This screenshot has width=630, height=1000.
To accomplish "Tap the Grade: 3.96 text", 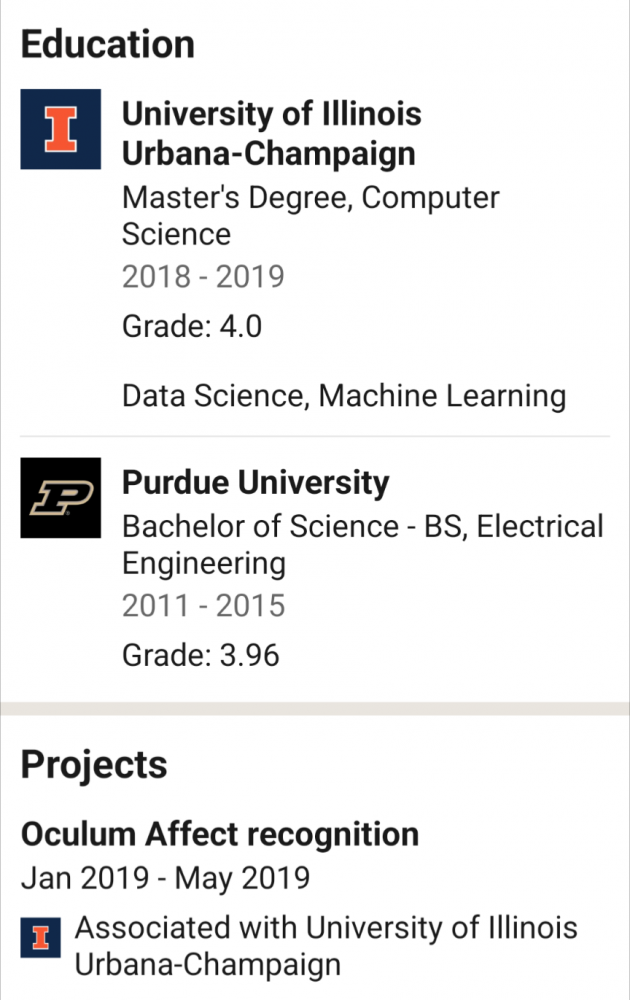I will pyautogui.click(x=200, y=655).
